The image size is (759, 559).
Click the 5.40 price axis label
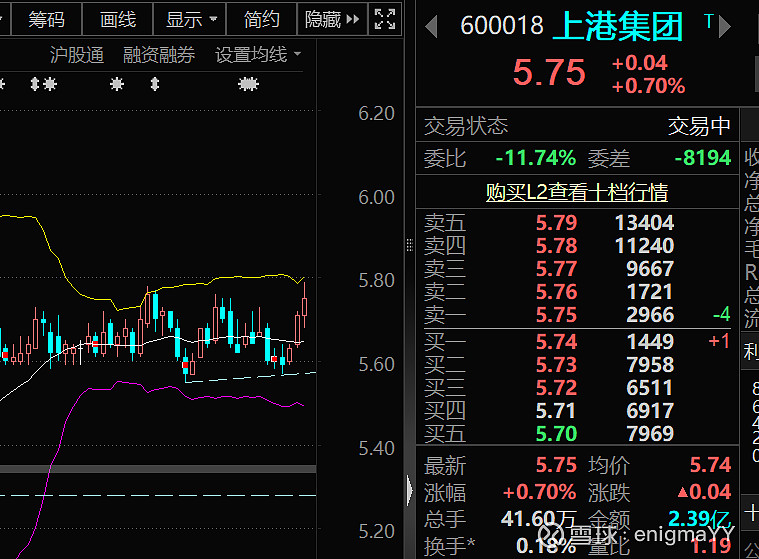pyautogui.click(x=376, y=449)
